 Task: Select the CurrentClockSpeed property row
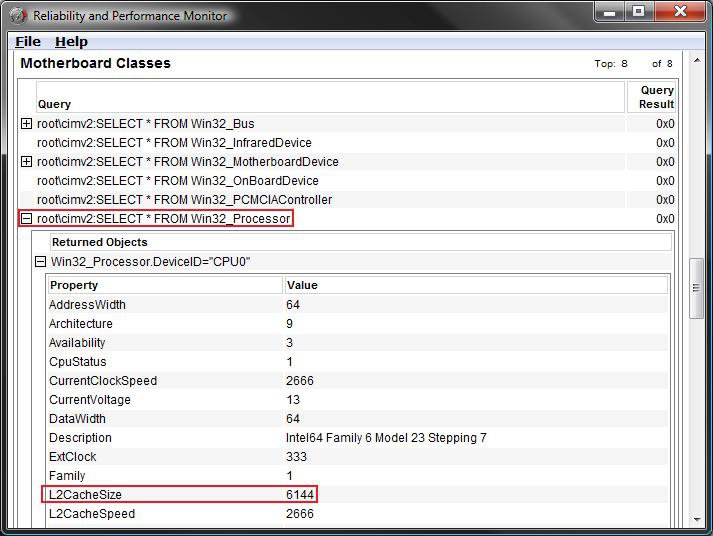[x=102, y=381]
